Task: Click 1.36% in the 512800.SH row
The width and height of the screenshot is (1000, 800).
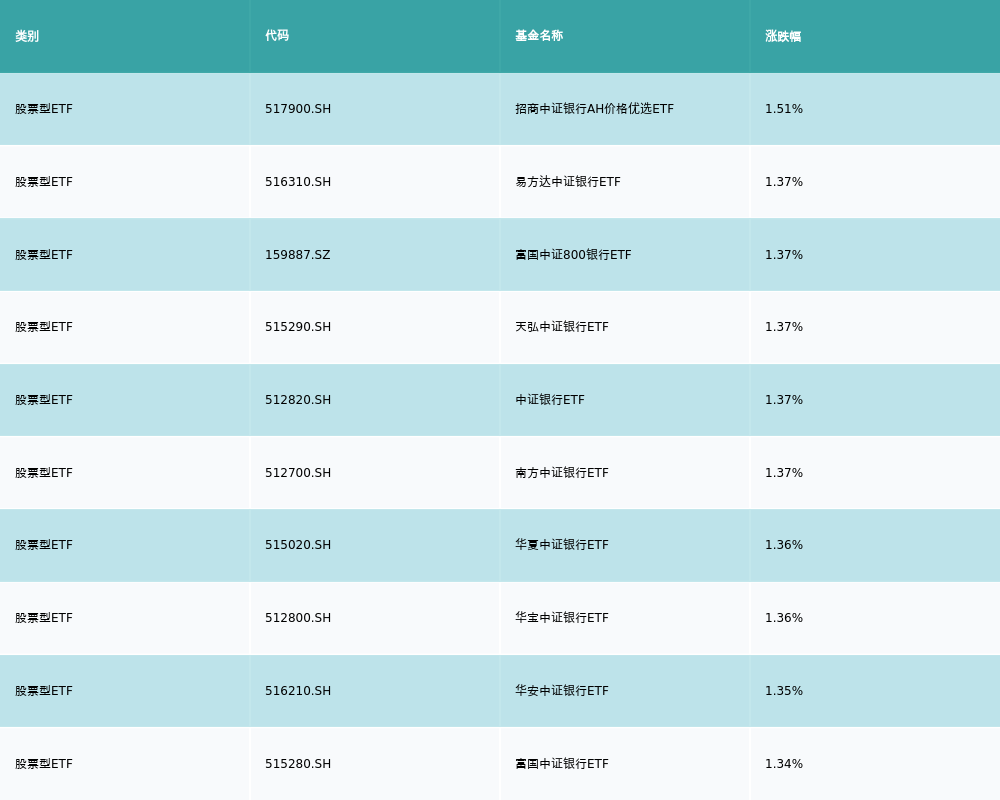Action: point(784,618)
